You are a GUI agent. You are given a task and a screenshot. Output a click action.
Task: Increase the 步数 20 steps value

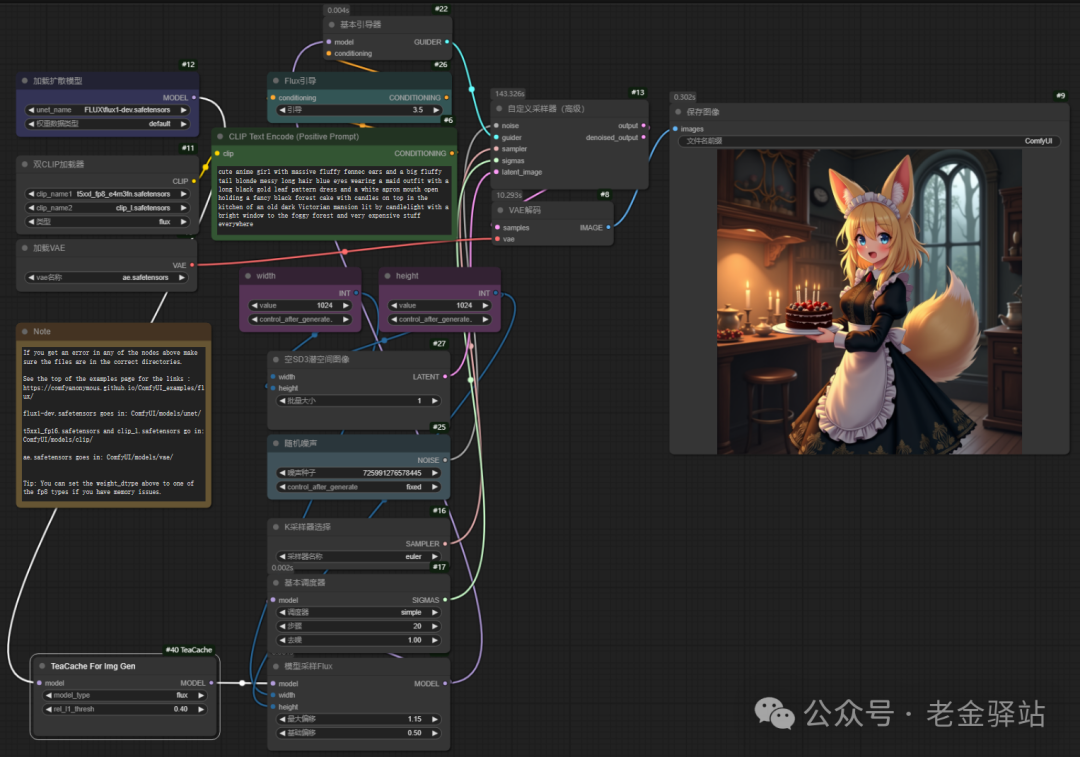click(435, 626)
